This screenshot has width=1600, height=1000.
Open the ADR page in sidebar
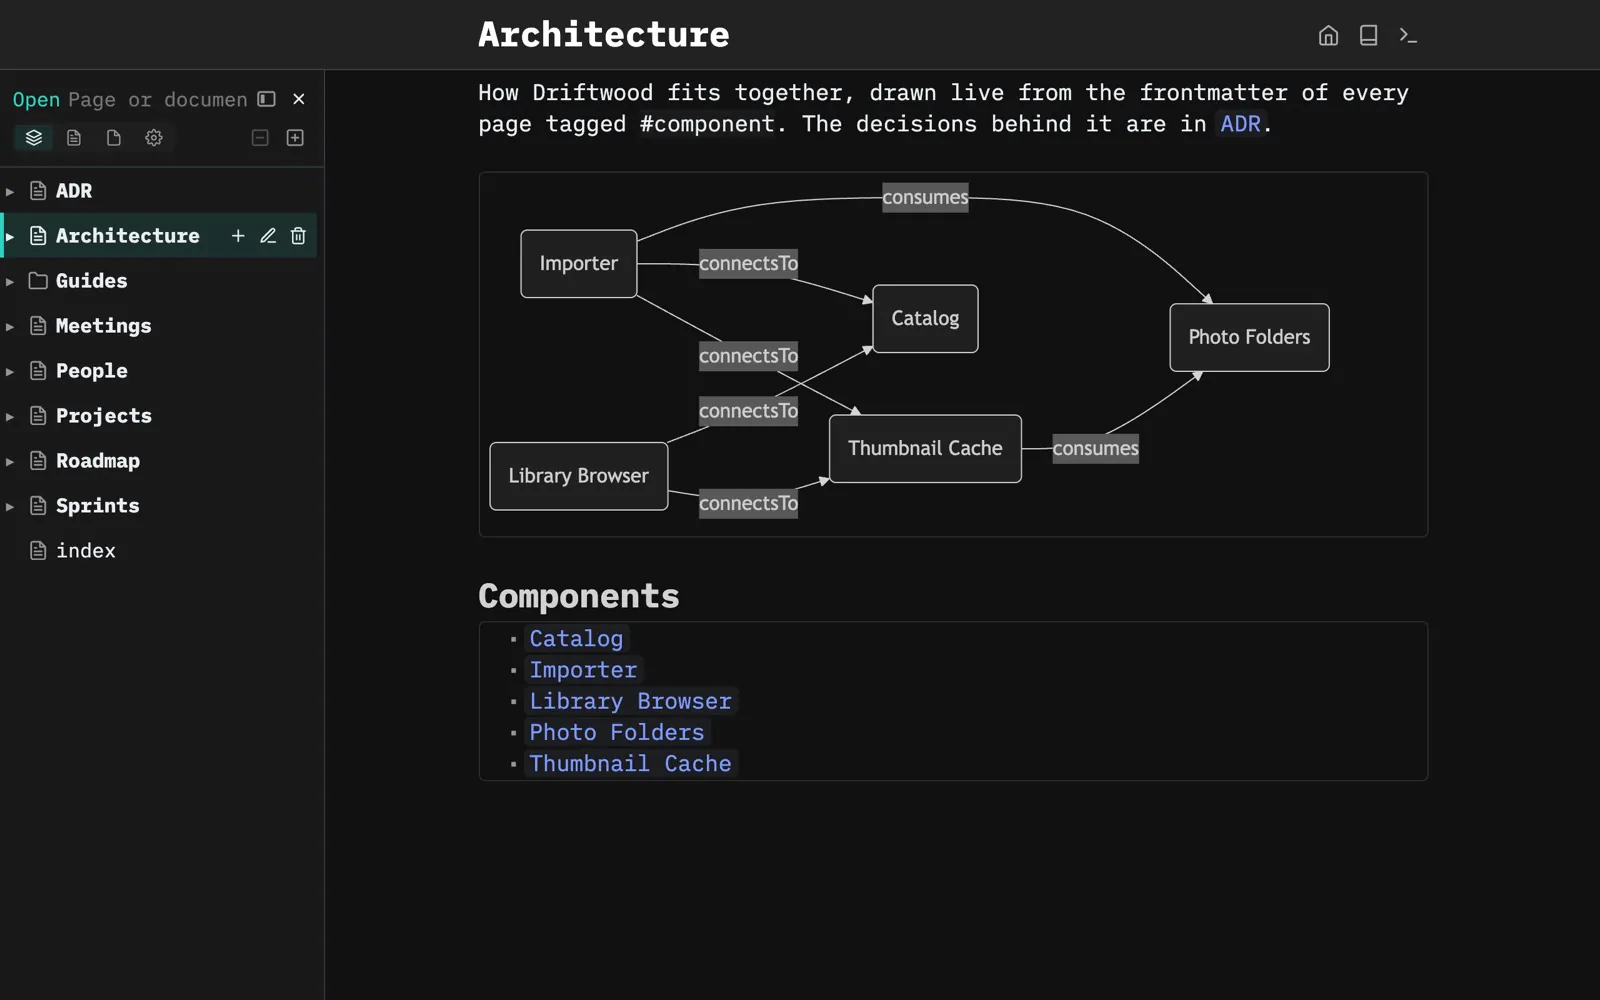[74, 191]
